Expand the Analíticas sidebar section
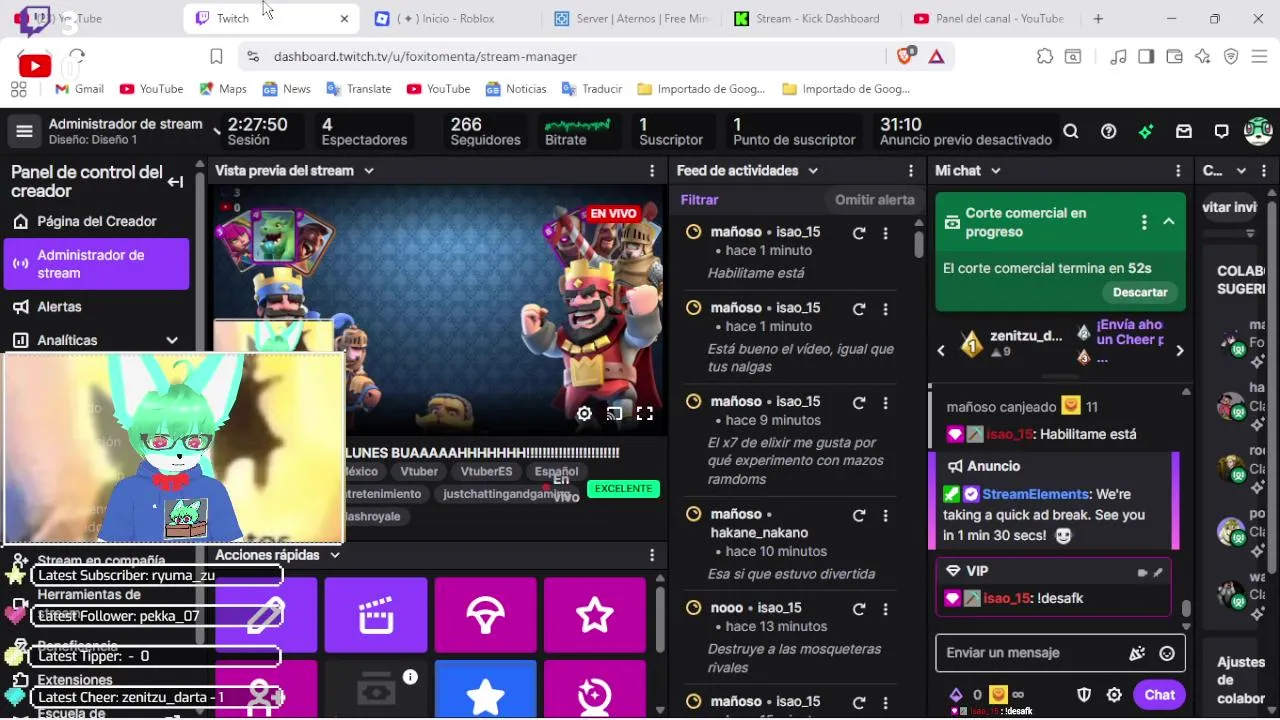Image resolution: width=1280 pixels, height=720 pixels. pos(172,341)
